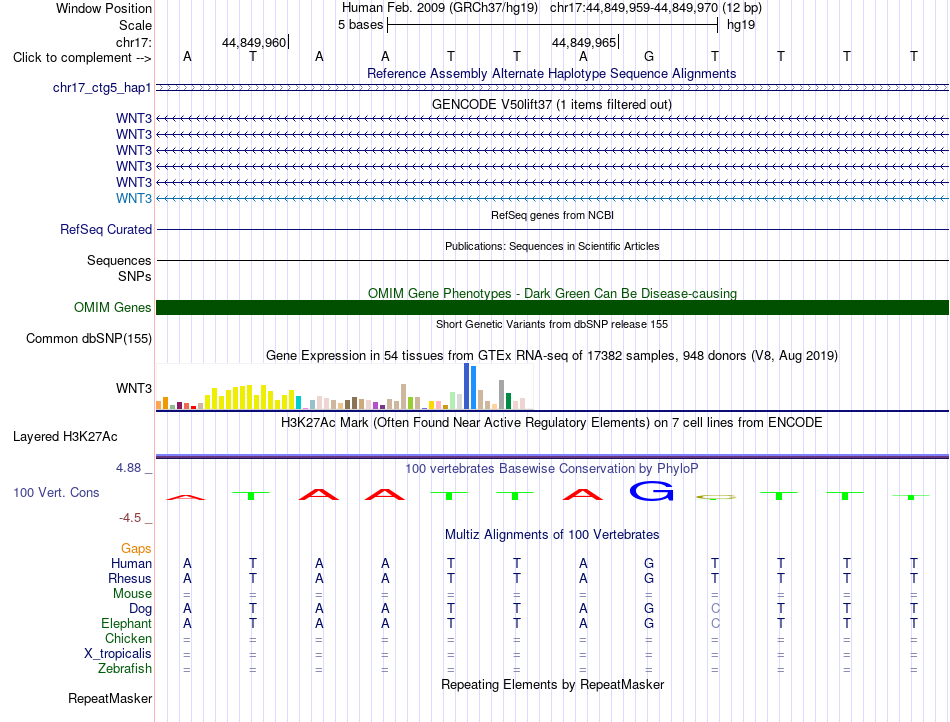Click the '5 bases' scale label
This screenshot has width=950, height=722.
point(360,25)
